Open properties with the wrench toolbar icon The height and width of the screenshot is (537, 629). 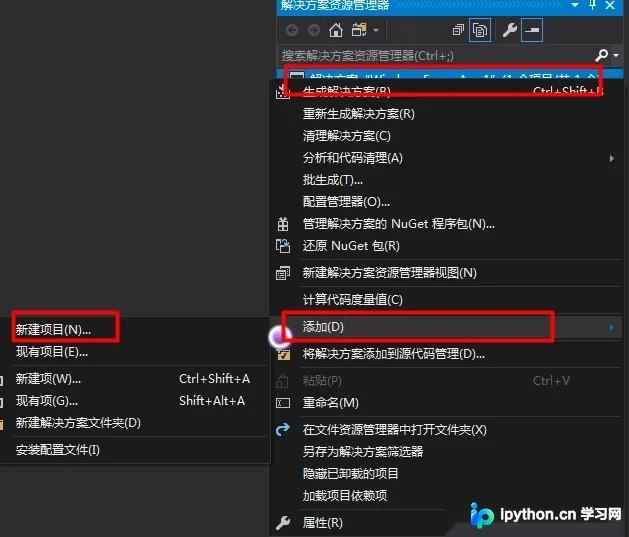click(x=510, y=30)
